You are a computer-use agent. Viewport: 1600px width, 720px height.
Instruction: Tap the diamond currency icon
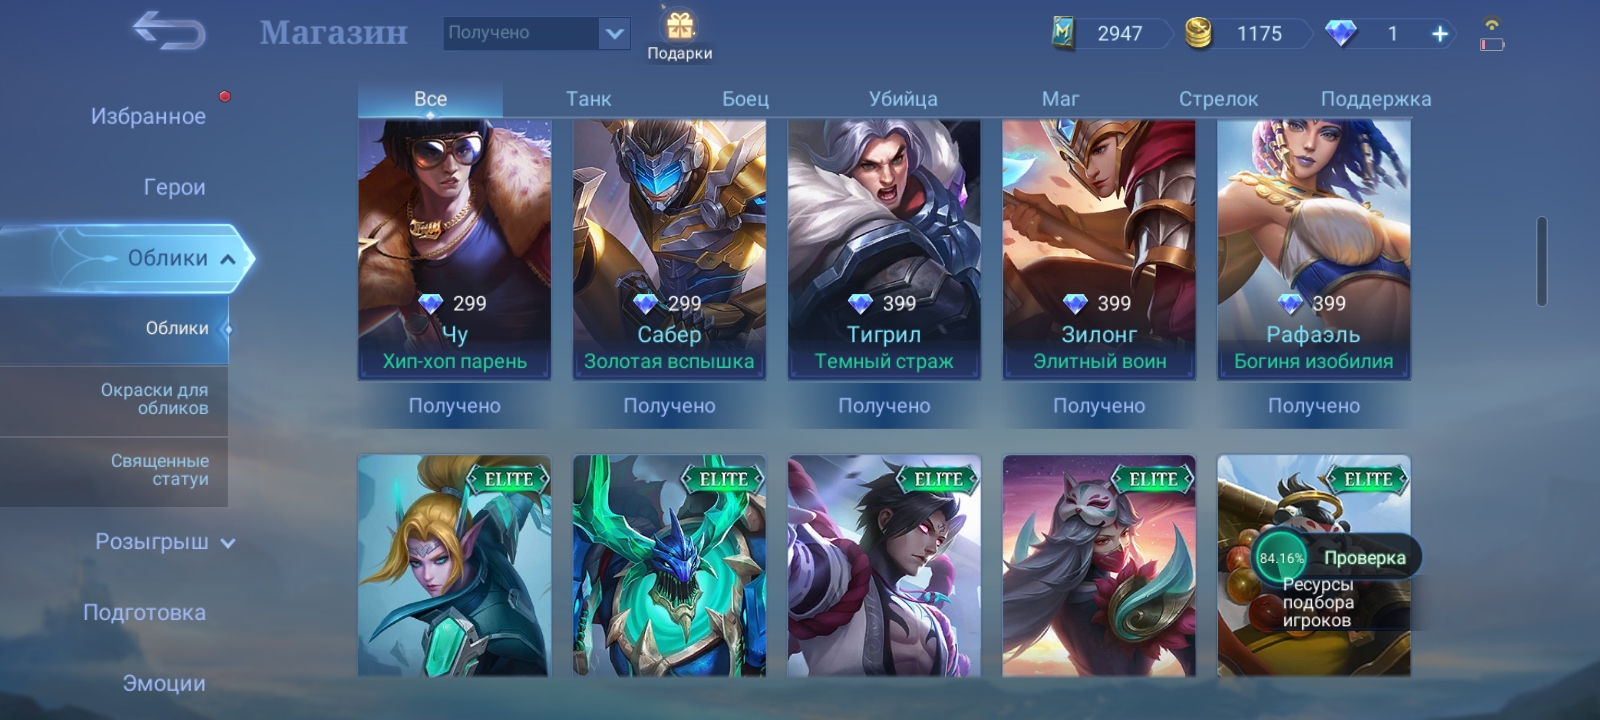[x=1341, y=34]
